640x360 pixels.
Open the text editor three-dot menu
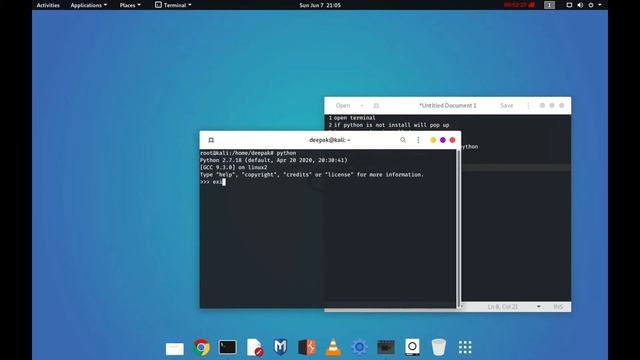coord(528,105)
